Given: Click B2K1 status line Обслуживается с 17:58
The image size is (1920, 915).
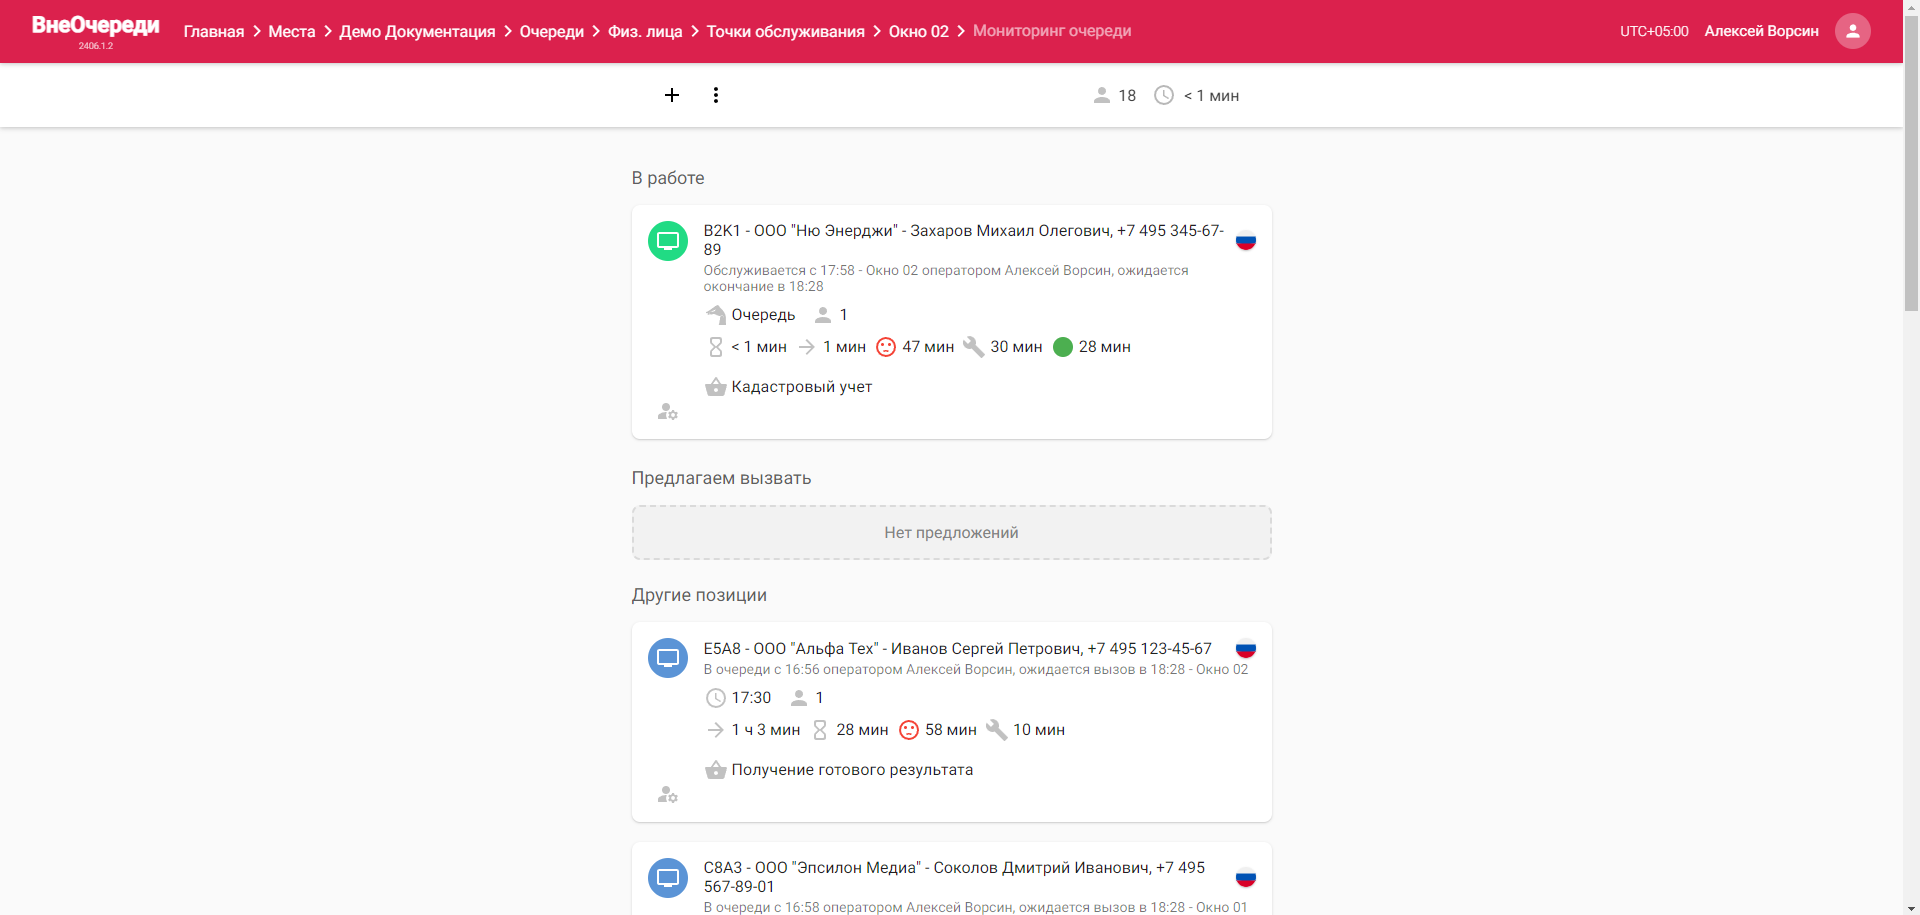Looking at the screenshot, I should (946, 278).
